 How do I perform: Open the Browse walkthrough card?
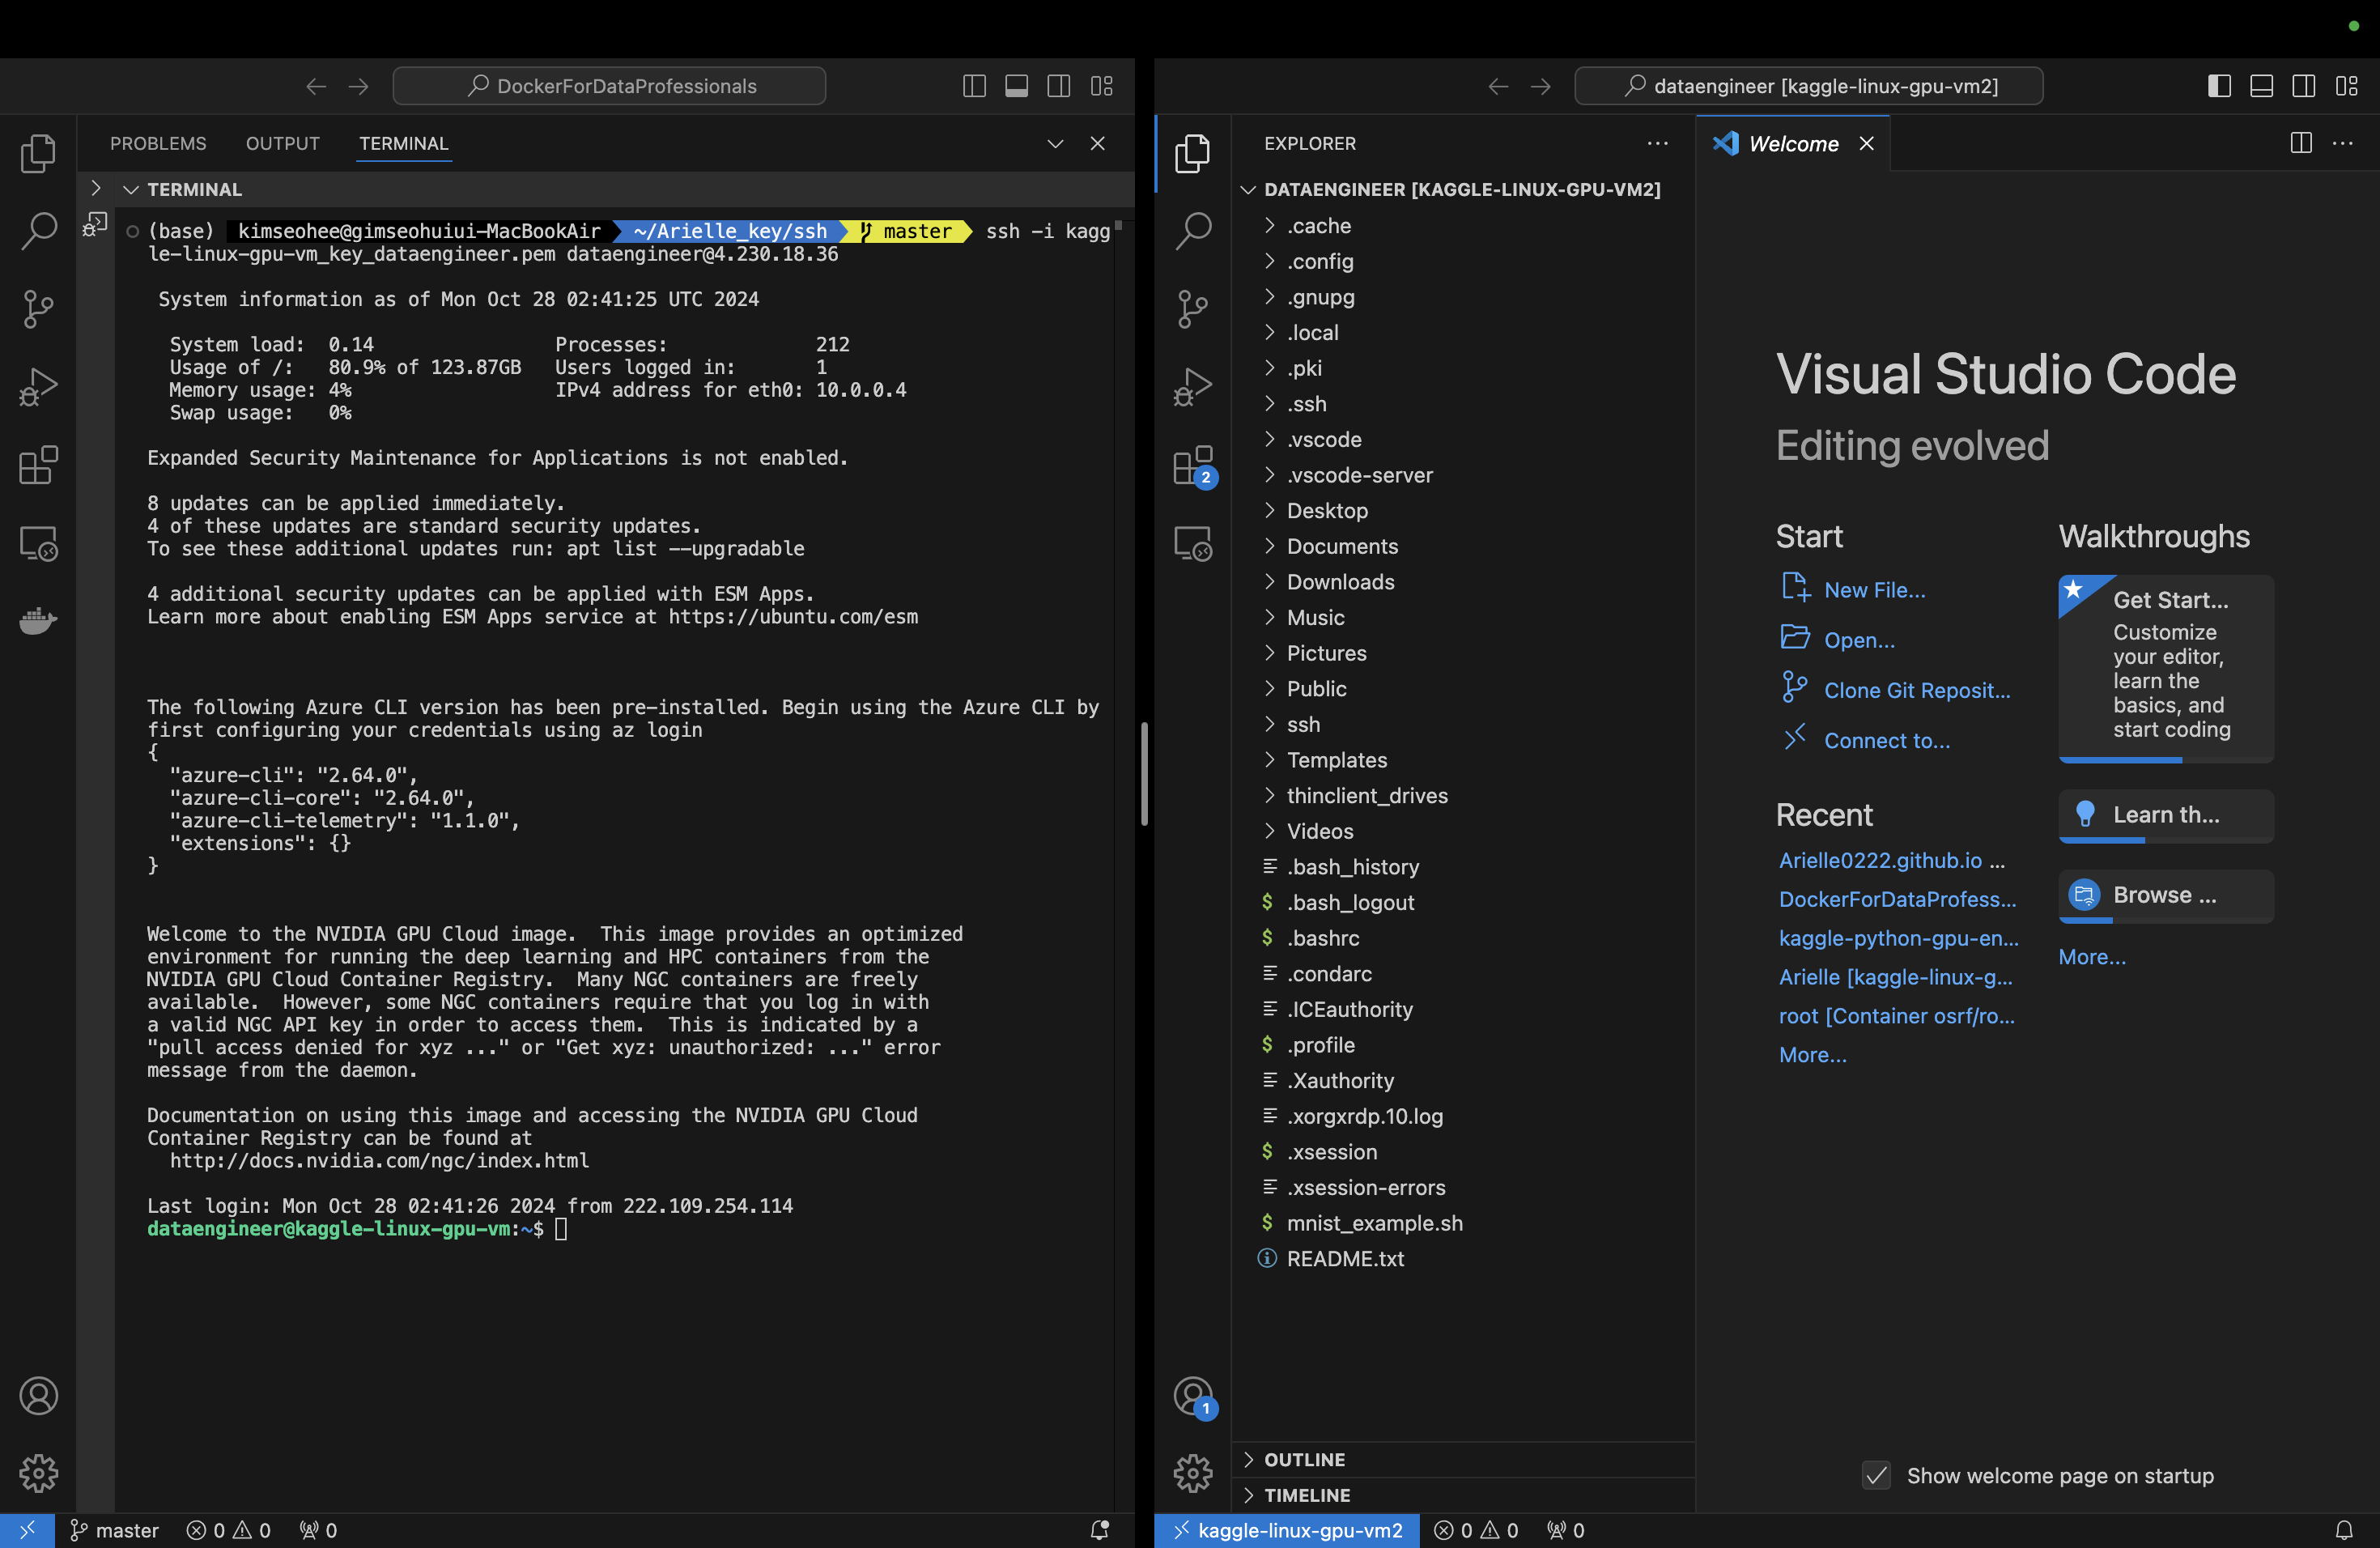pyautogui.click(x=2166, y=896)
